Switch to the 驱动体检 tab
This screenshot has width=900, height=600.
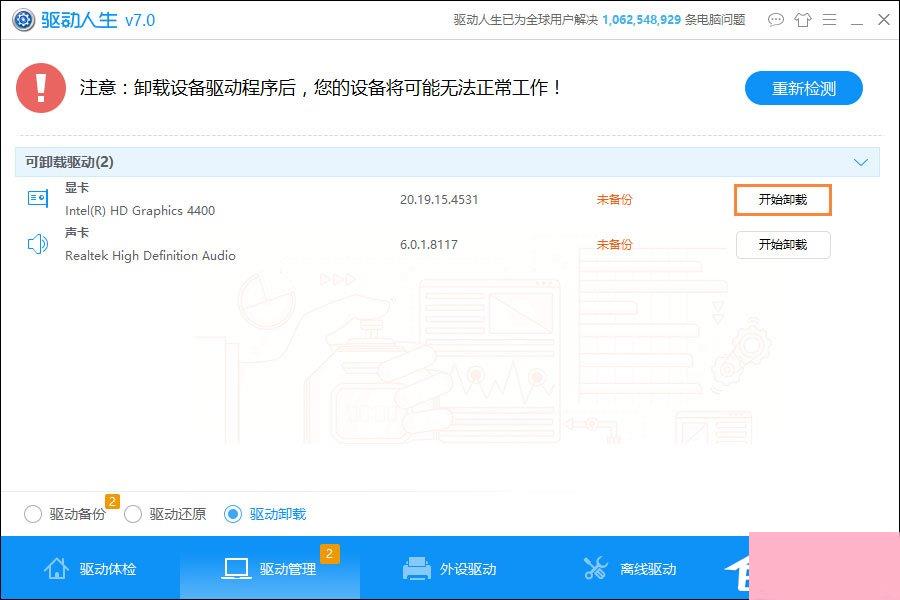click(x=90, y=568)
